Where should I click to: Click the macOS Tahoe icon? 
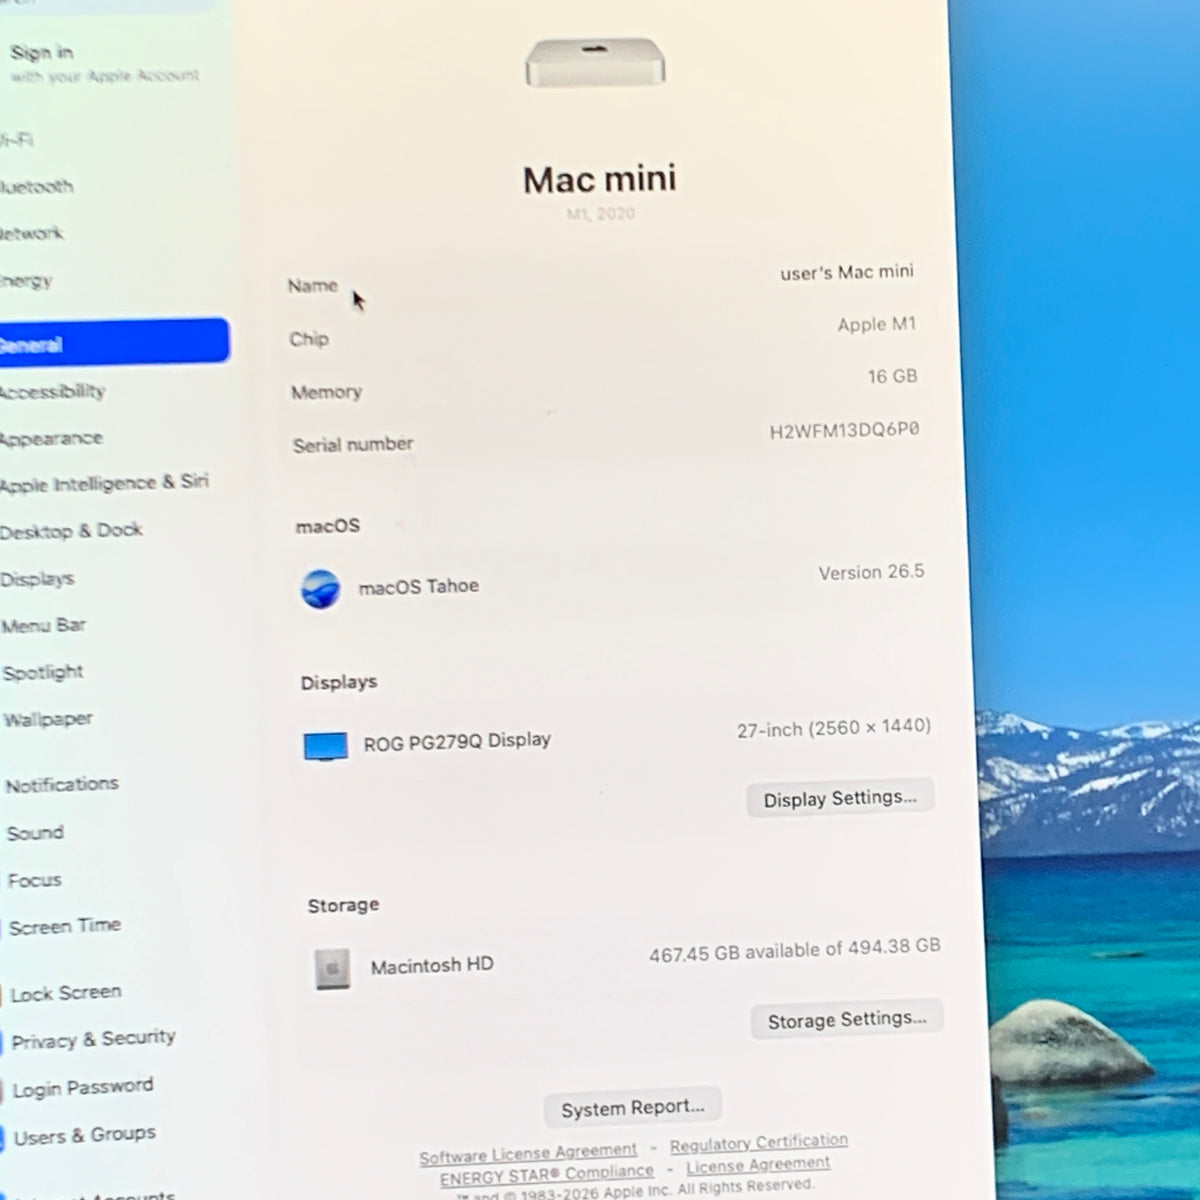point(321,589)
